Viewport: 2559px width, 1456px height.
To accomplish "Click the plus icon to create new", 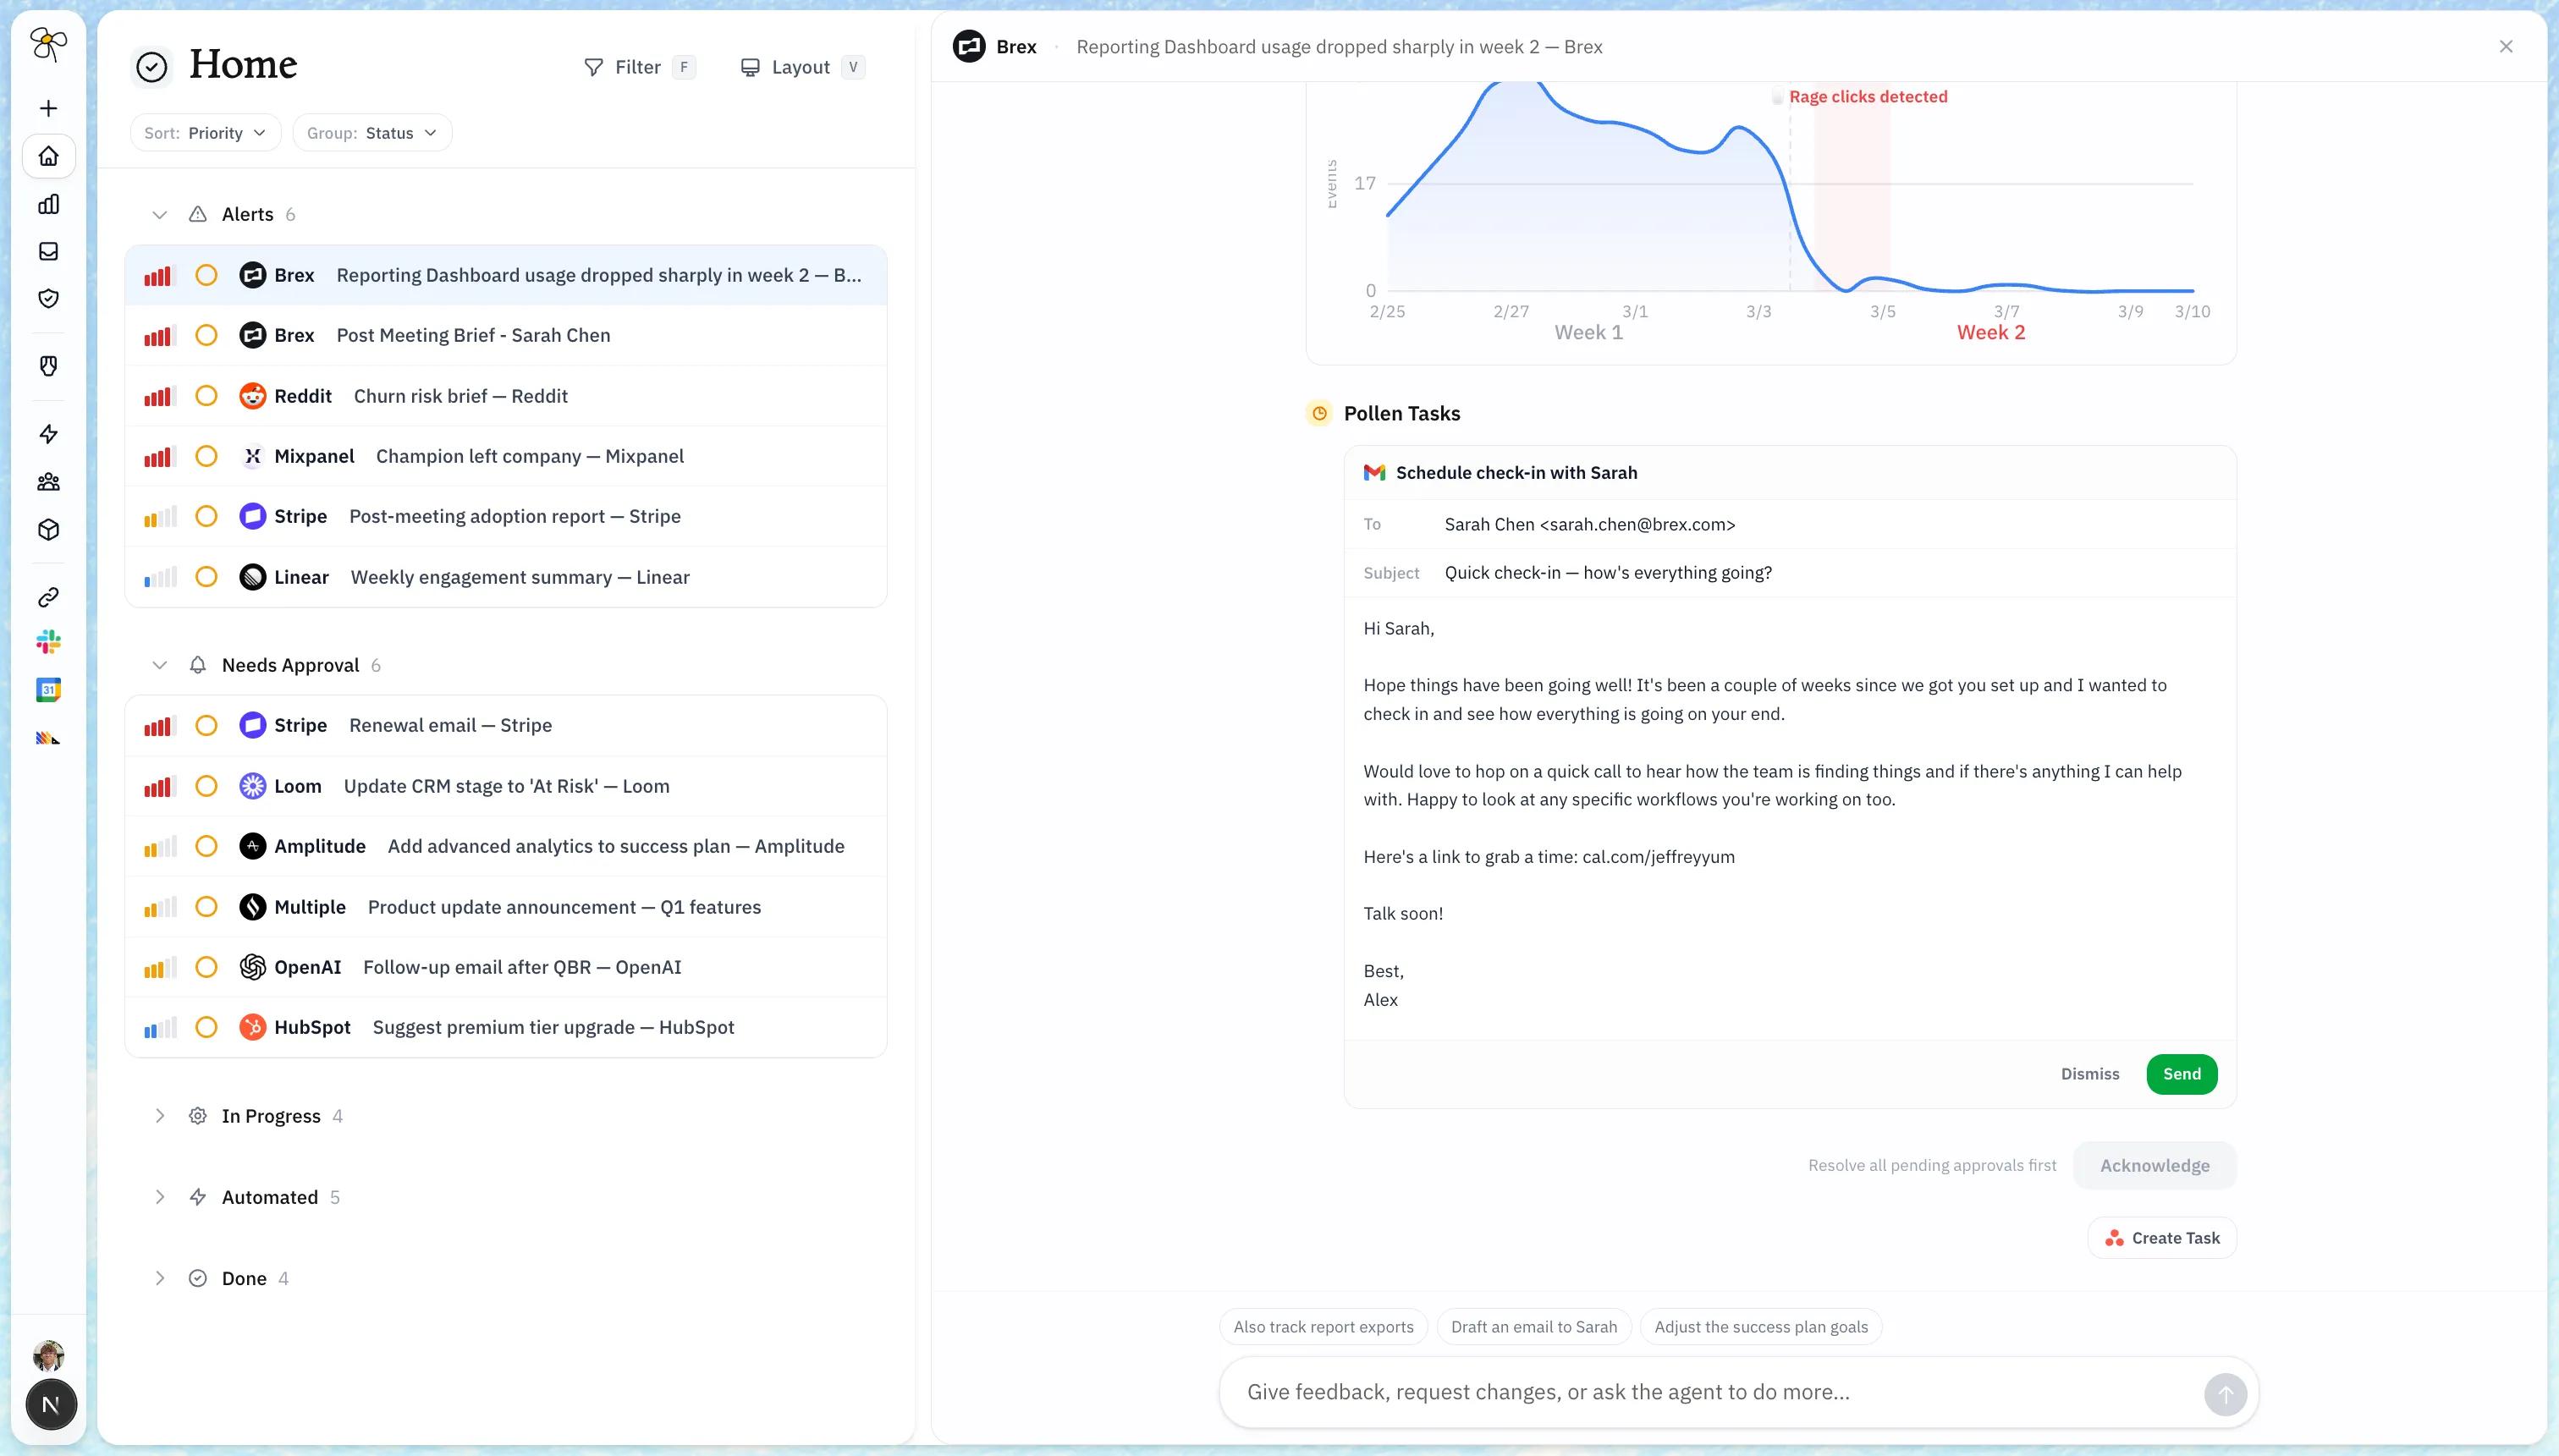I will pos(48,108).
